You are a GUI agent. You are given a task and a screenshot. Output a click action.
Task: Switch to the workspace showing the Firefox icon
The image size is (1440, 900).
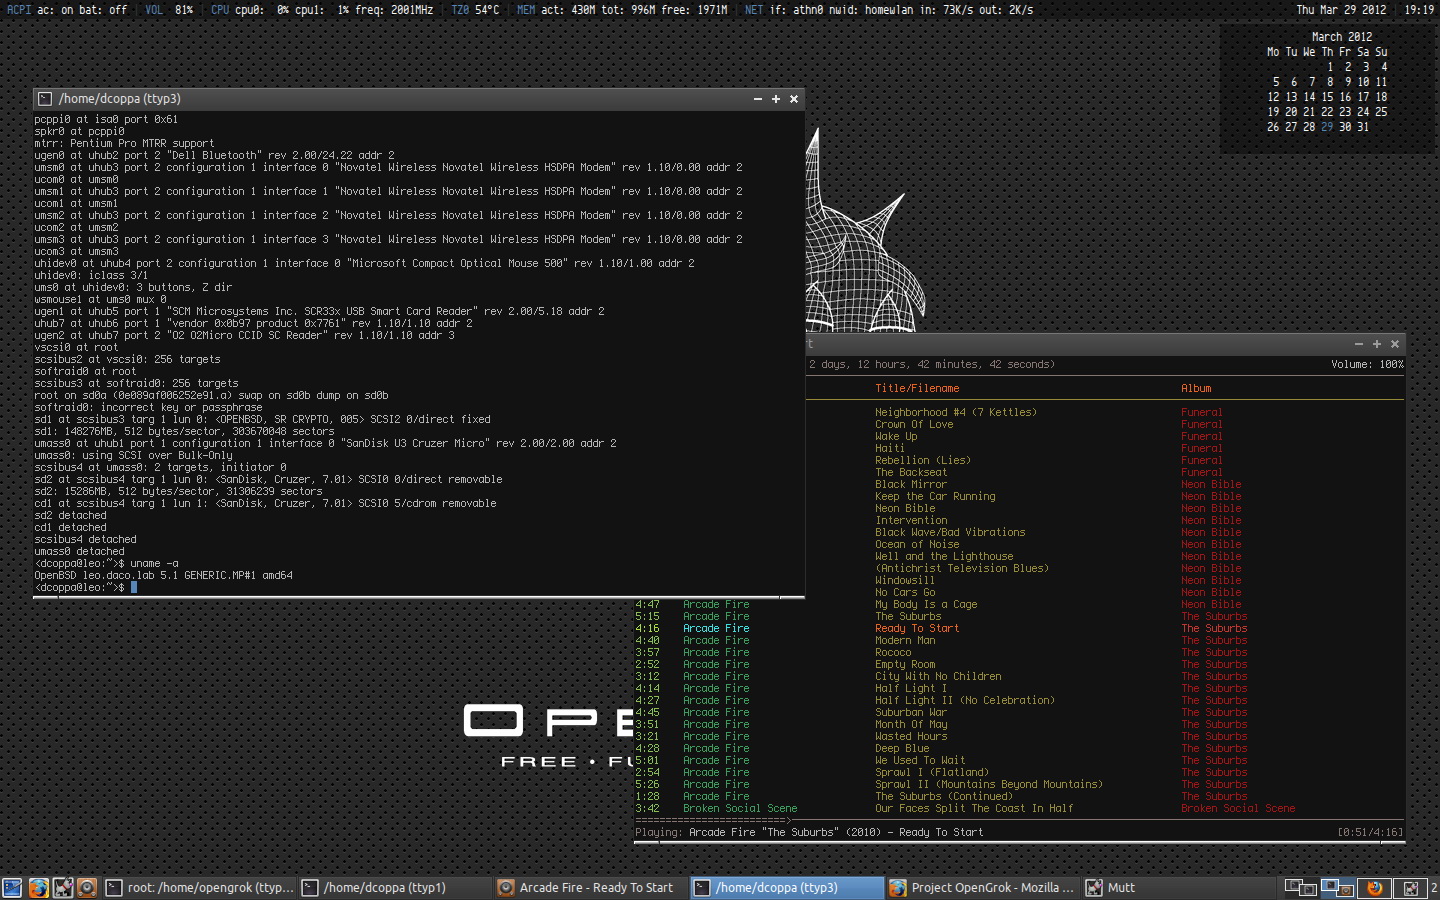pos(1375,887)
